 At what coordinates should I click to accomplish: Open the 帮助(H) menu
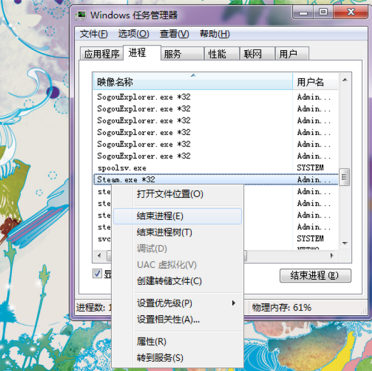click(215, 34)
